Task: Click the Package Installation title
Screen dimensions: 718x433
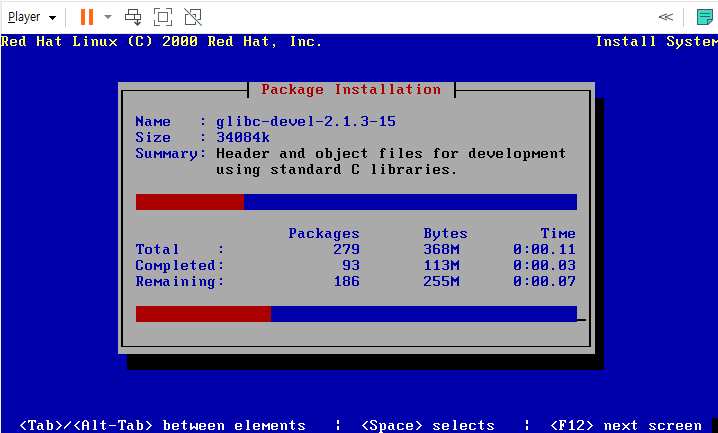Action: (351, 89)
